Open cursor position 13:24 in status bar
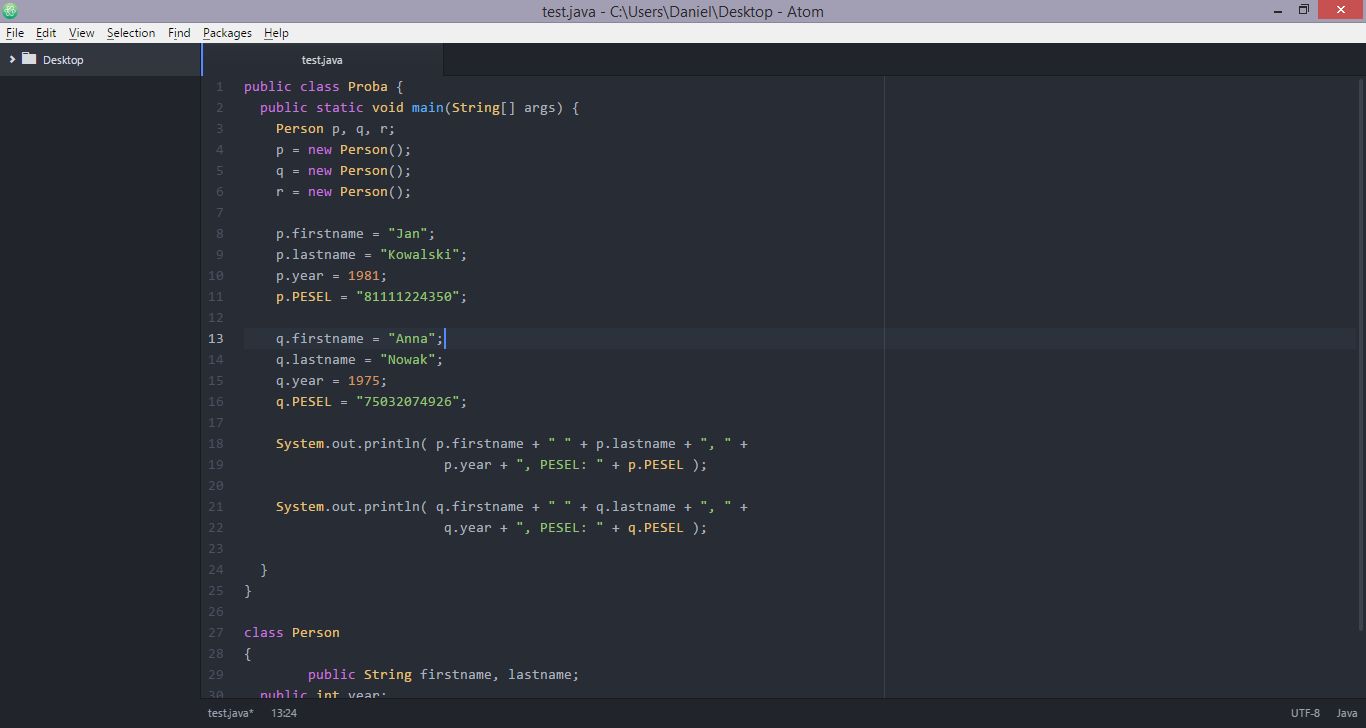 click(284, 713)
